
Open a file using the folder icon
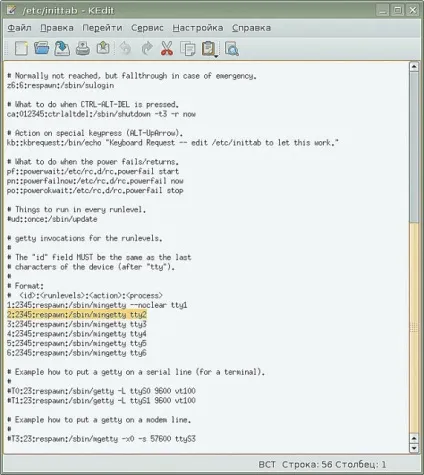point(42,48)
